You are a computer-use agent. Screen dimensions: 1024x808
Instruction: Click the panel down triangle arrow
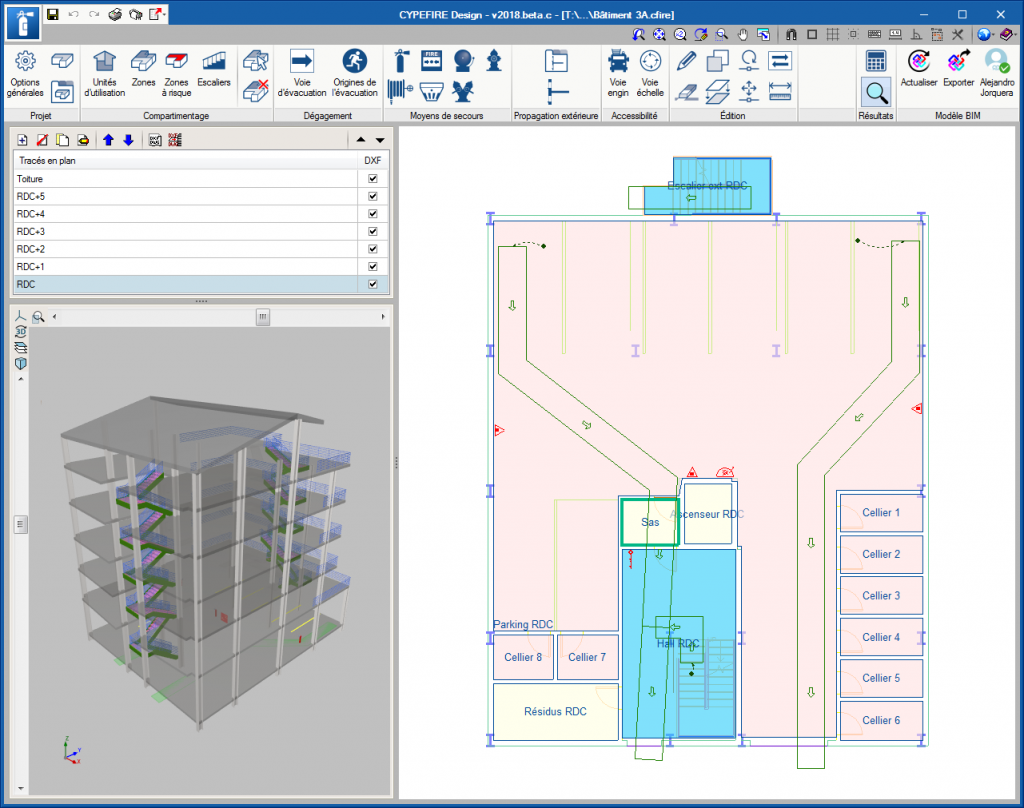click(x=379, y=140)
